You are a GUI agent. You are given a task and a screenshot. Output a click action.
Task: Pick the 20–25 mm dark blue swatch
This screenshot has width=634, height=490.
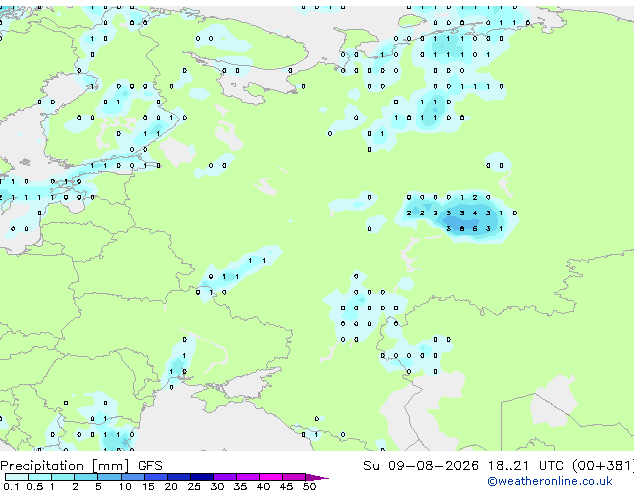click(179, 477)
